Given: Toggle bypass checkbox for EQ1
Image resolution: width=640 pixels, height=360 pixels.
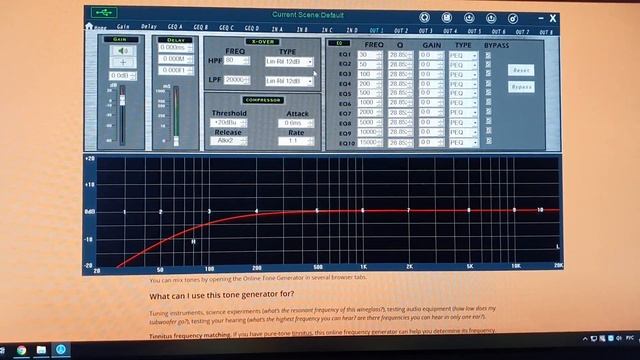Looking at the screenshot, I should [488, 55].
